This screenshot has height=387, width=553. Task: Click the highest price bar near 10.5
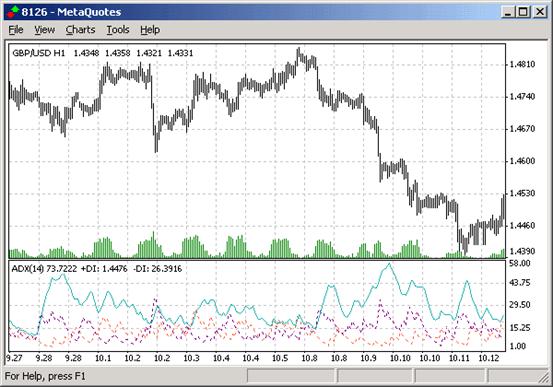298,53
